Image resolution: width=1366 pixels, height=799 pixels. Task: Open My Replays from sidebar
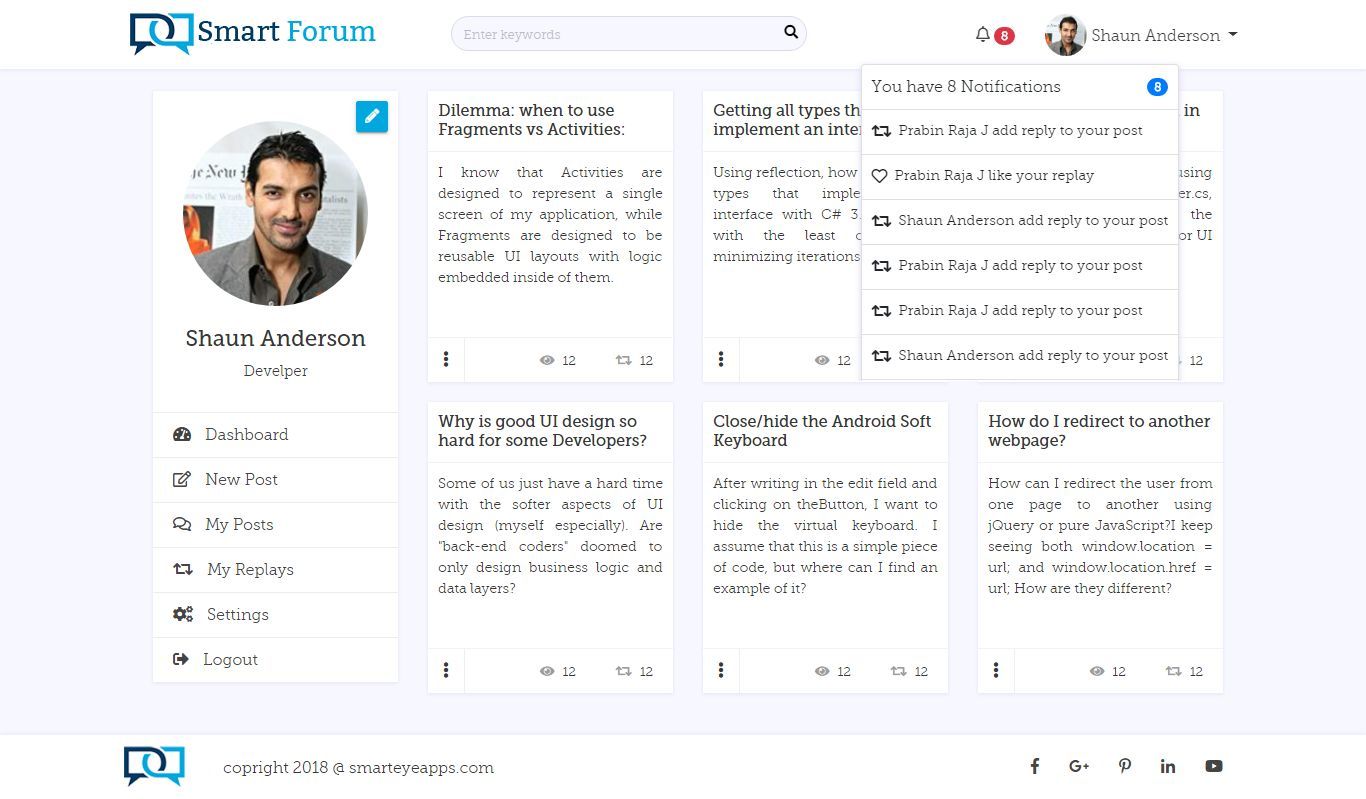pos(250,569)
